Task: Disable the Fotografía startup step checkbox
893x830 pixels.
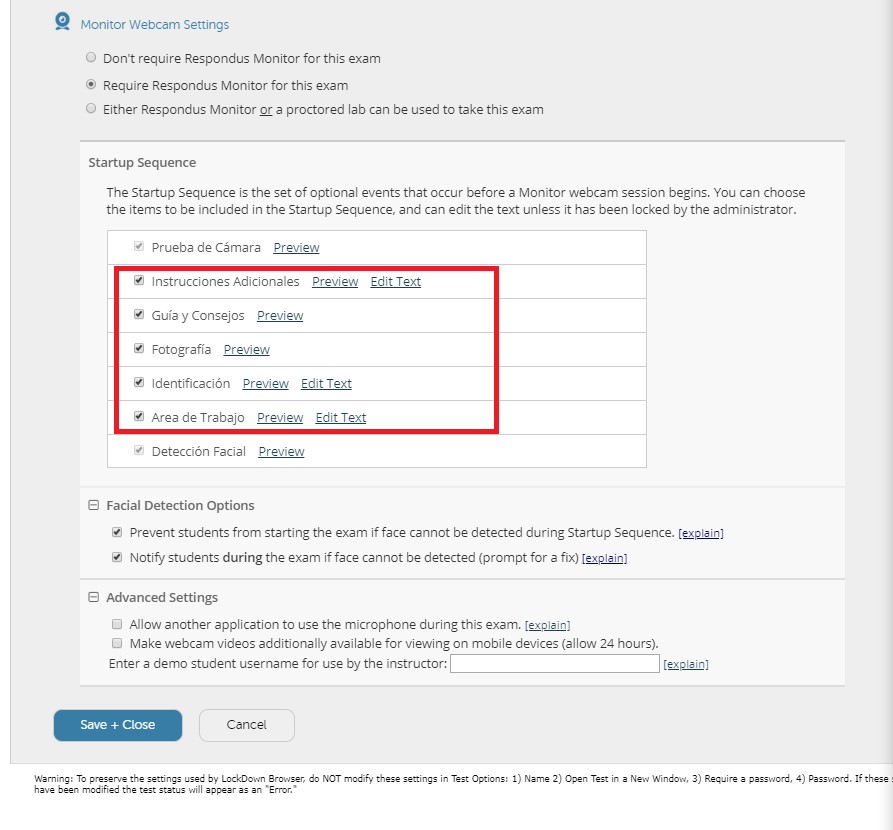Action: point(139,349)
